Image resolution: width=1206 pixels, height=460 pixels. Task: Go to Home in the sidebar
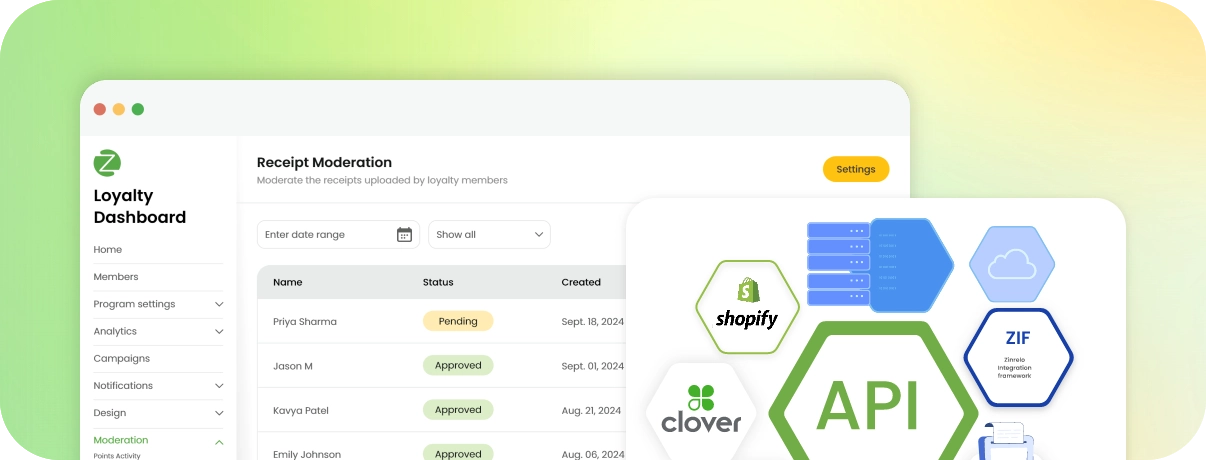[x=108, y=250]
